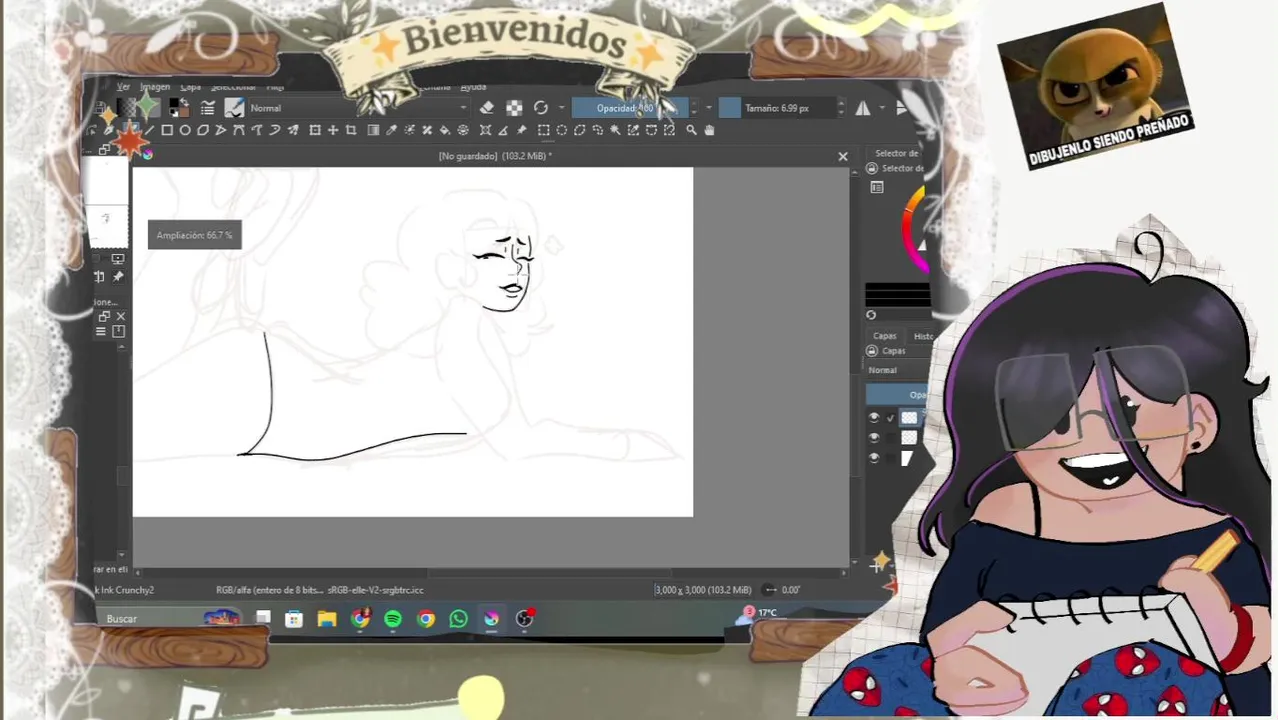Close the No guardado document tab

[843, 156]
